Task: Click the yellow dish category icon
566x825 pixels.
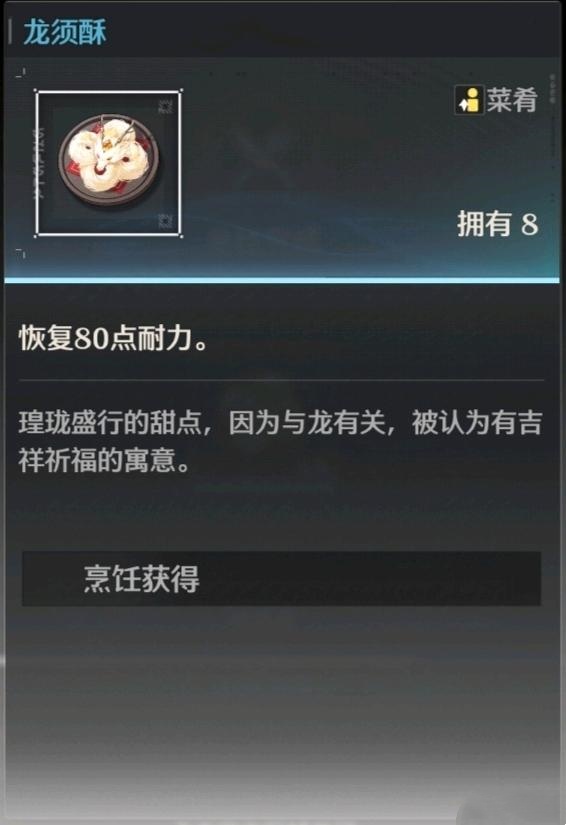Action: [469, 100]
